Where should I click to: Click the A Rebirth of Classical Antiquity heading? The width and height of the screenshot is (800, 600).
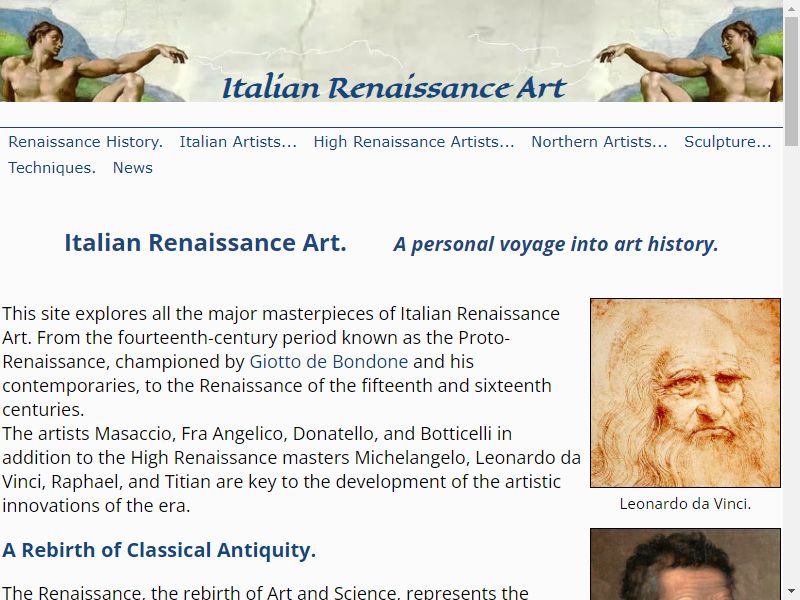[159, 550]
